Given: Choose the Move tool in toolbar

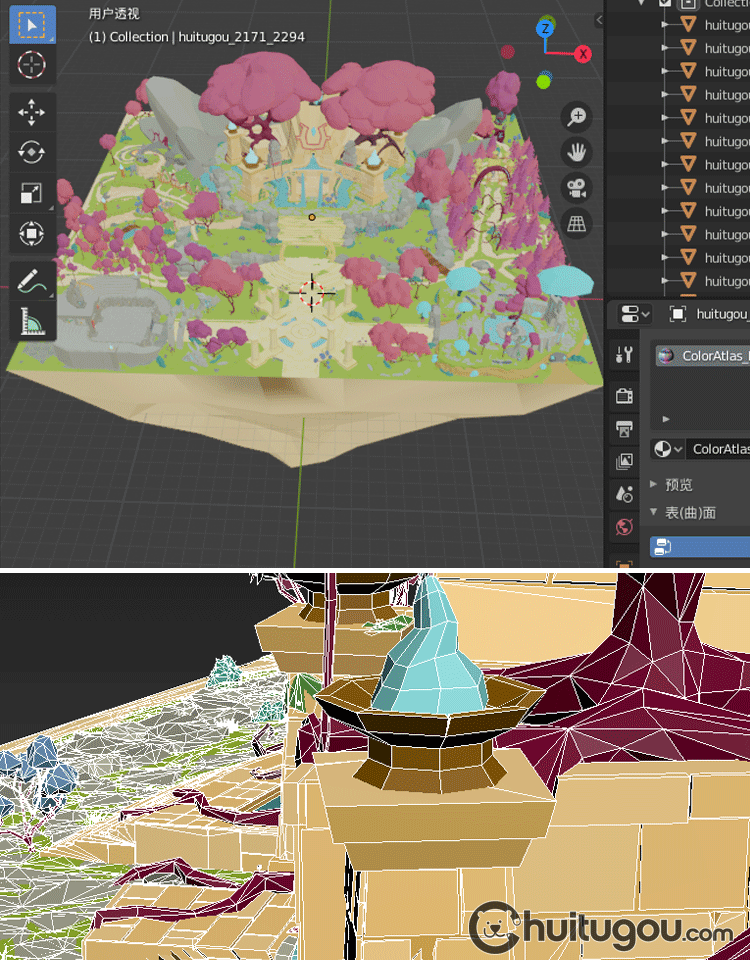Looking at the screenshot, I should pyautogui.click(x=32, y=112).
